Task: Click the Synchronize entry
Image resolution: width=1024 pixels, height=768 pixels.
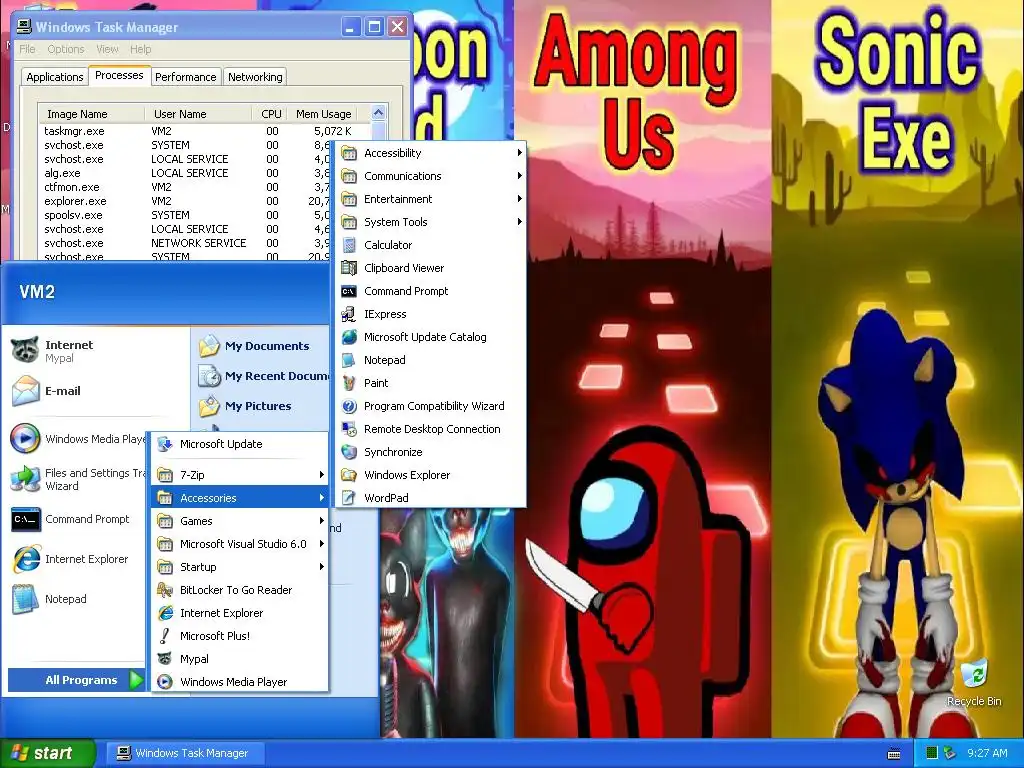Action: click(x=431, y=452)
